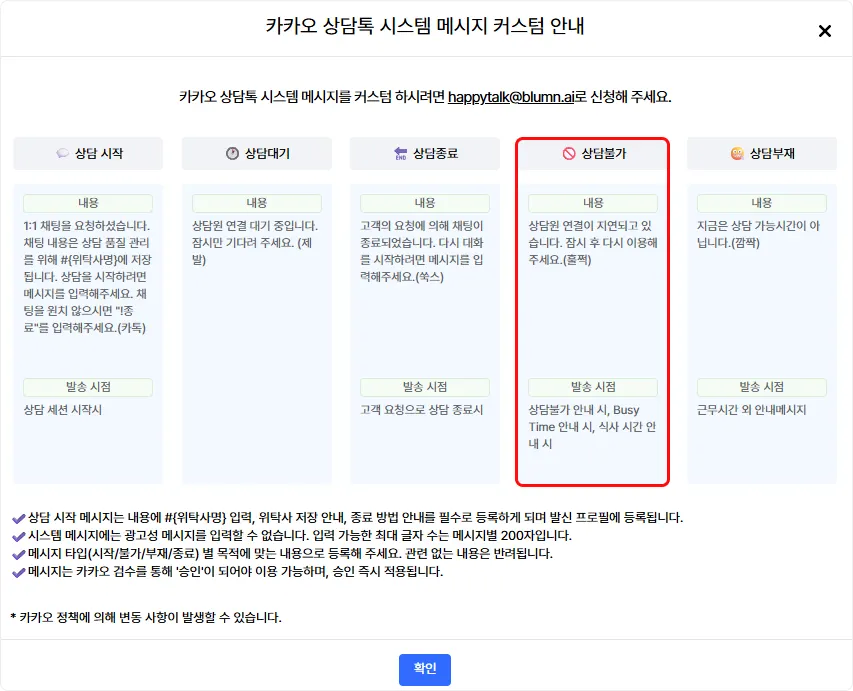The width and height of the screenshot is (853, 691).
Task: Click checkmark icon beside '상담 시작 메시지는' note
Action: point(18,519)
